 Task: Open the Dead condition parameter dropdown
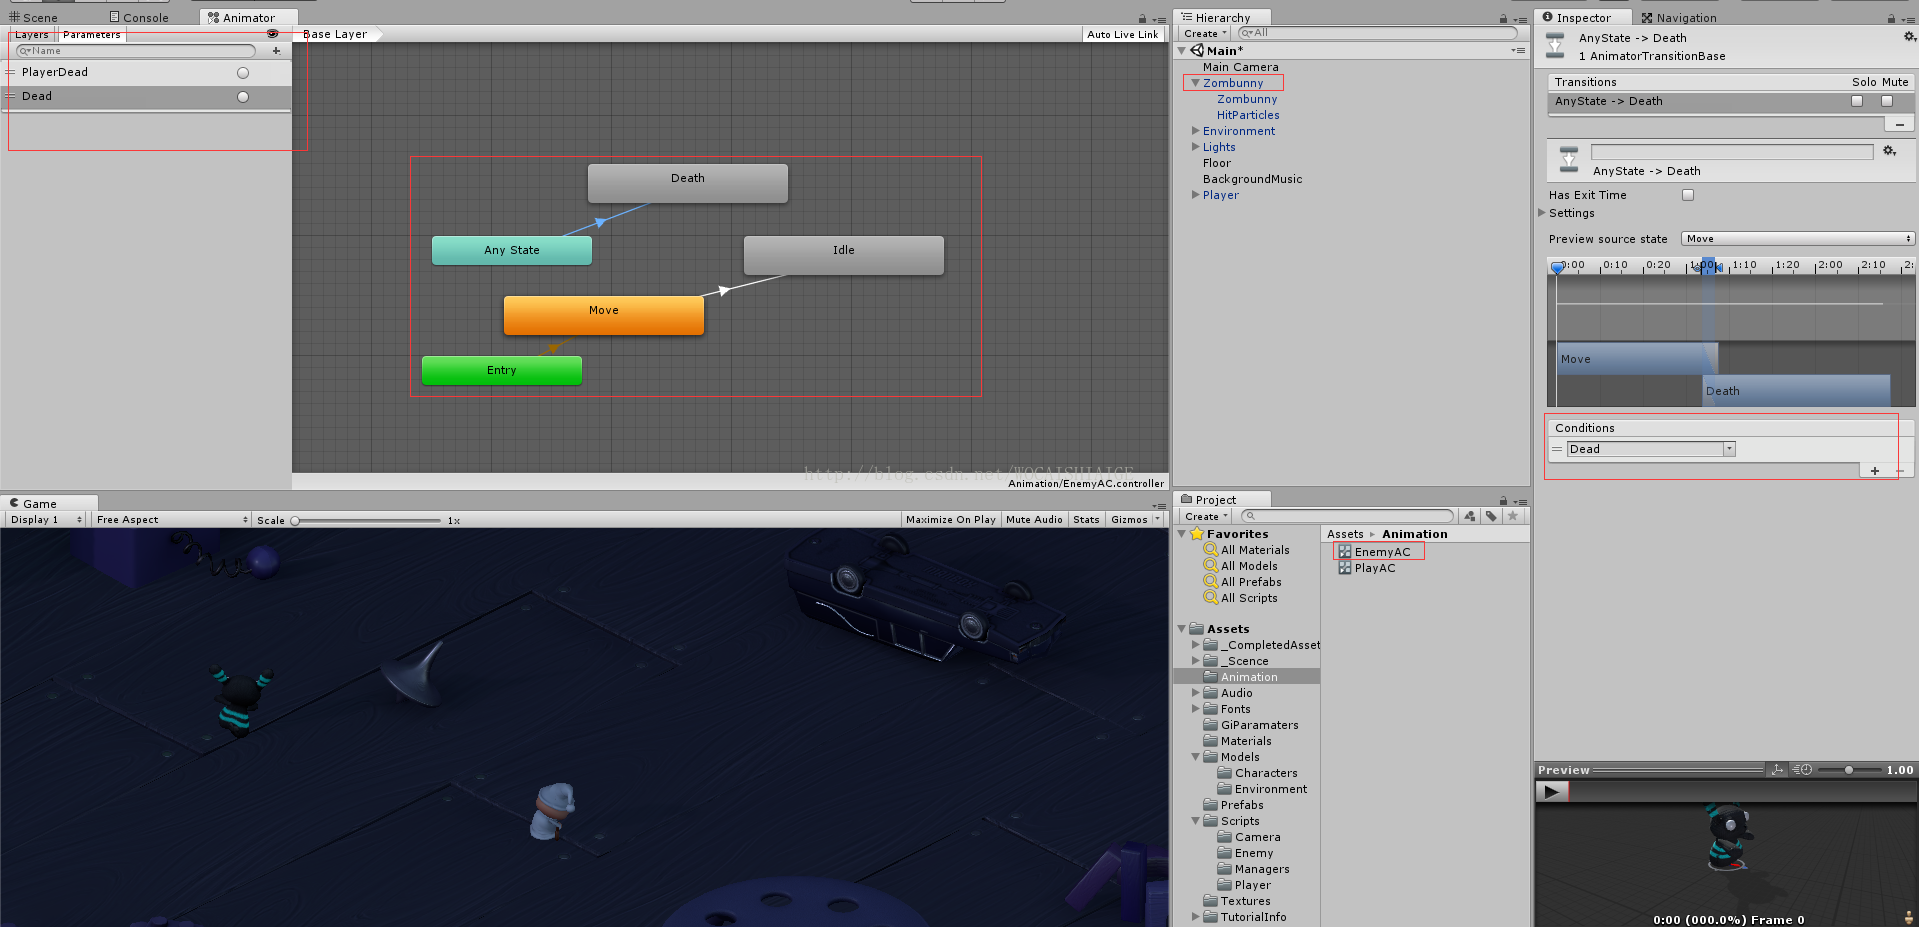(1650, 449)
